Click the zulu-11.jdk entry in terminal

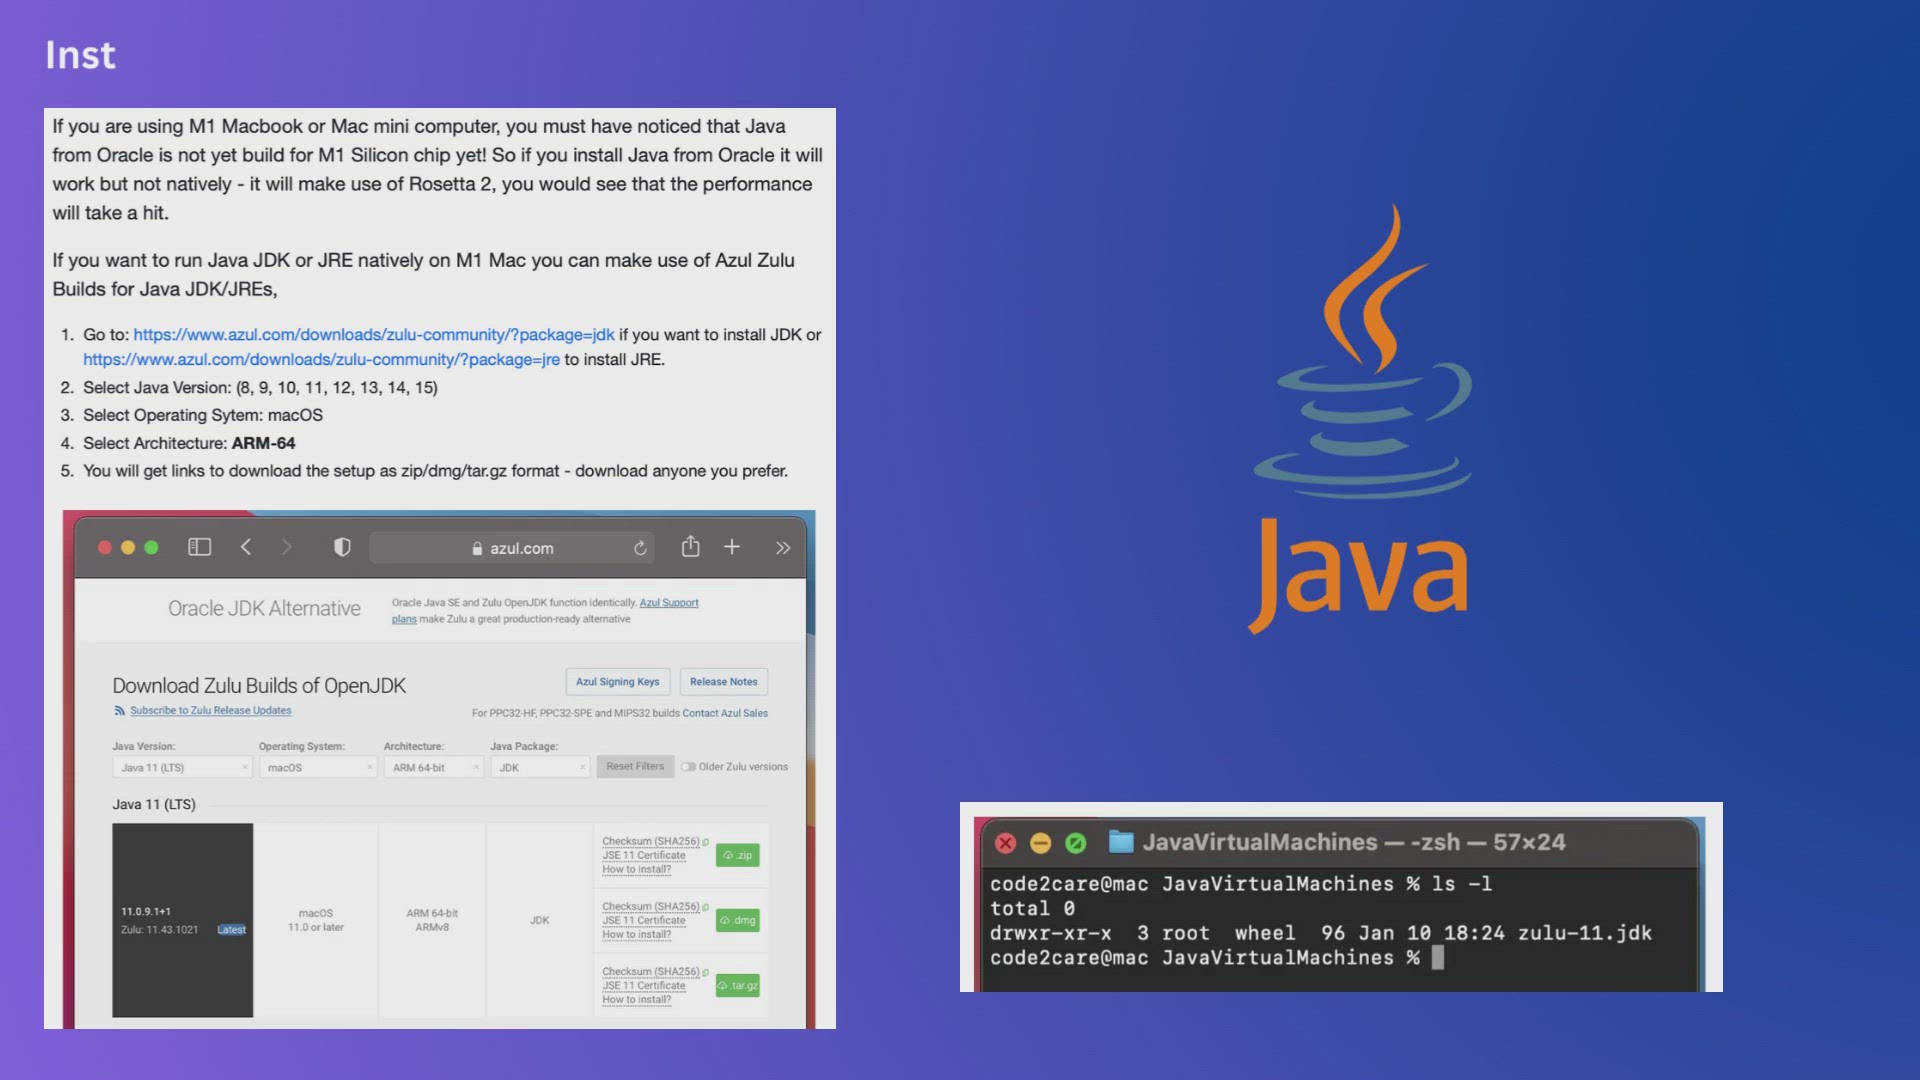coord(1585,933)
